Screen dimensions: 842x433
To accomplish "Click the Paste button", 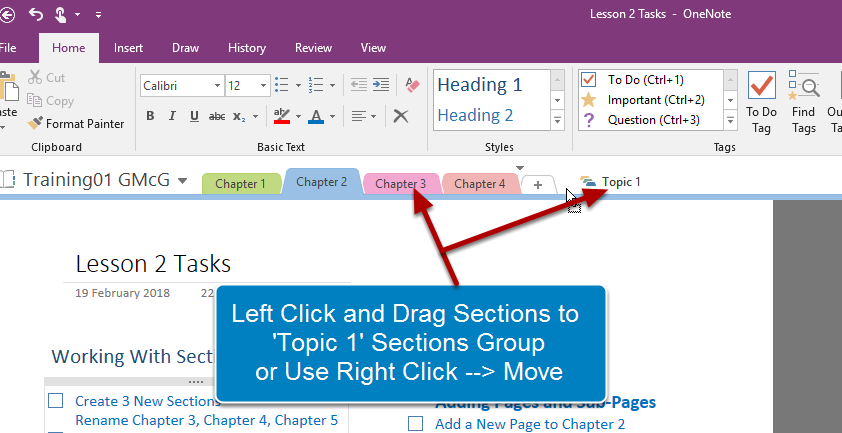I will (x=9, y=99).
